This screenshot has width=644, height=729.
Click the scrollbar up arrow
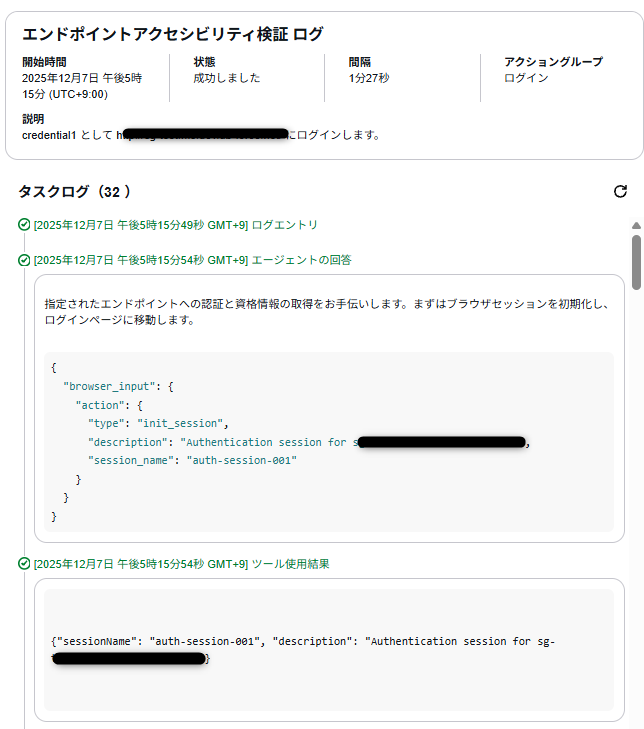click(x=636, y=226)
